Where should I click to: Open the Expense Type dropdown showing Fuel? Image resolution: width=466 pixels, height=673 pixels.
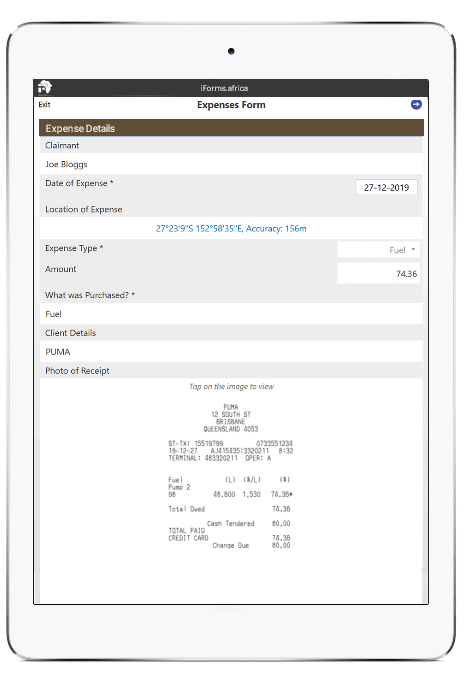(x=378, y=250)
